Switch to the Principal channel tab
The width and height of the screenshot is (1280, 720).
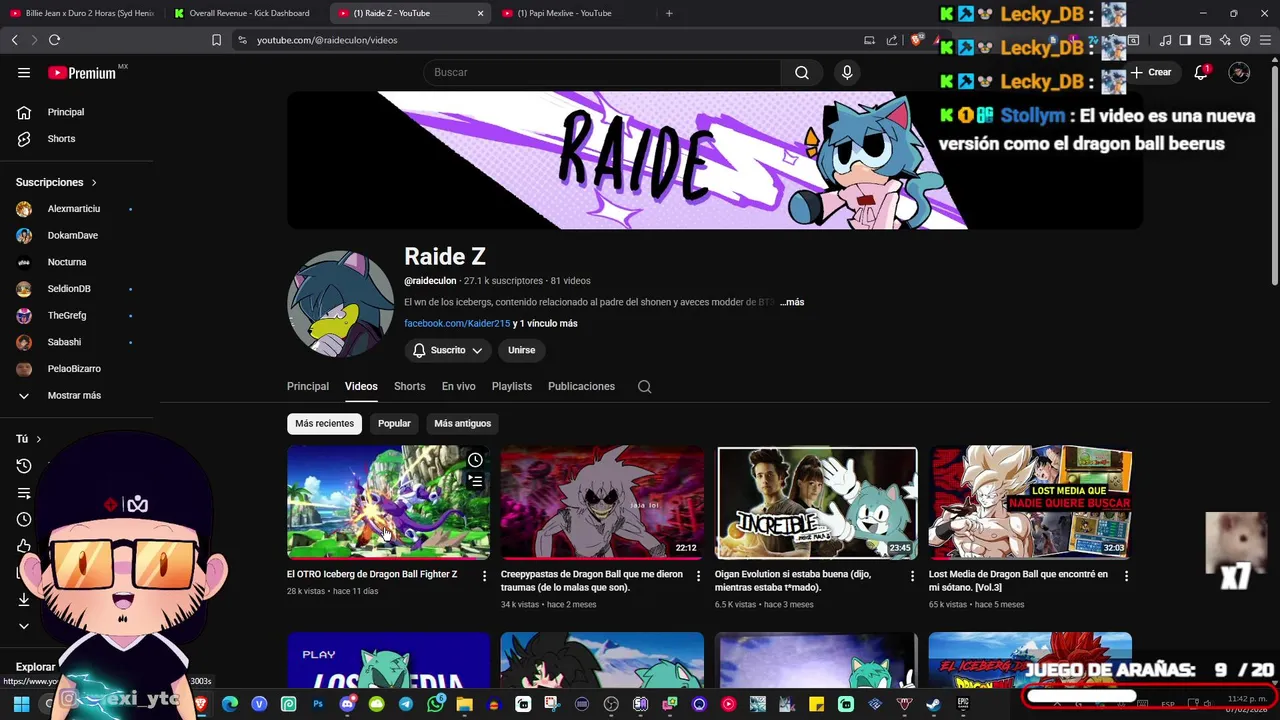click(x=308, y=387)
